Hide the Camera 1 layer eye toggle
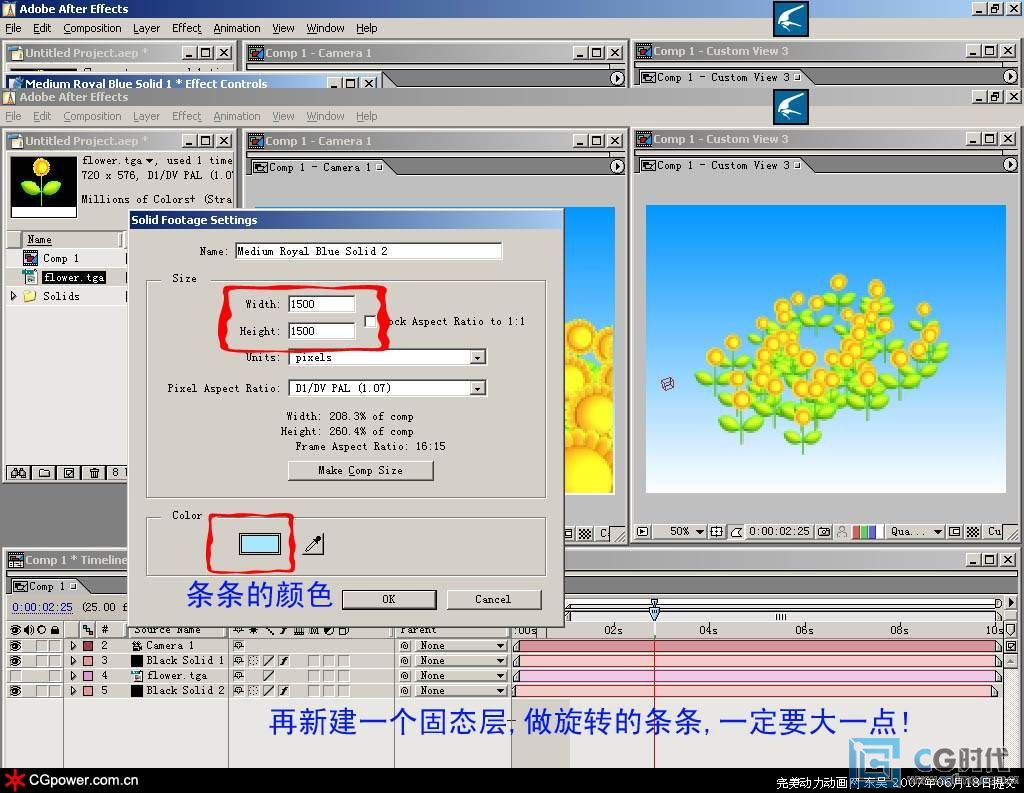The width and height of the screenshot is (1024, 793). pyautogui.click(x=16, y=645)
